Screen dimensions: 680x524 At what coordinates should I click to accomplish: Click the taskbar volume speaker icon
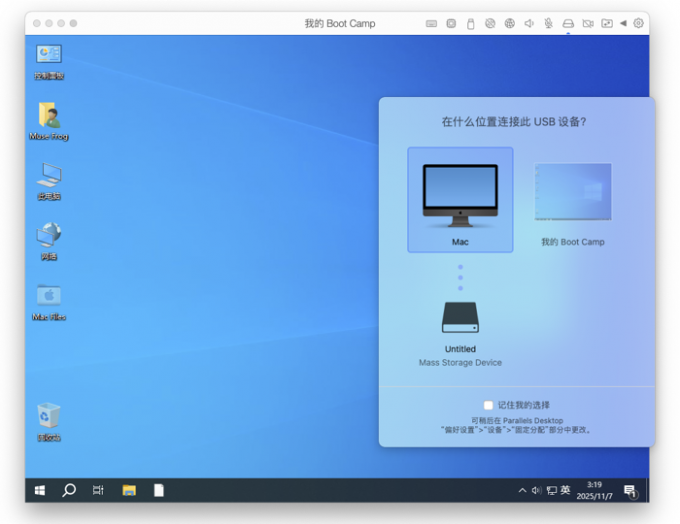coord(537,491)
